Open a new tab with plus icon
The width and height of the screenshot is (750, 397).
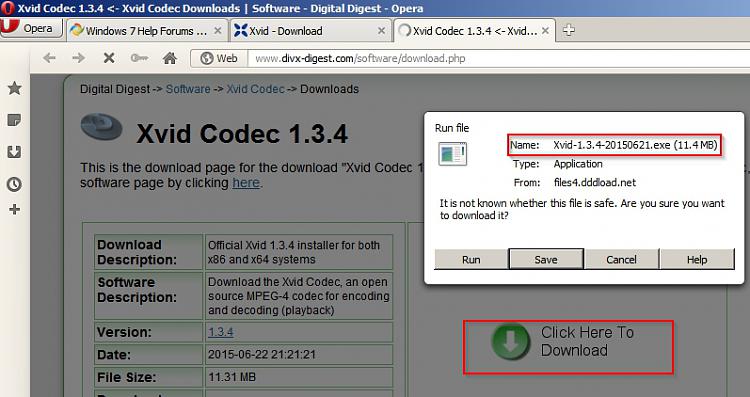[569, 30]
